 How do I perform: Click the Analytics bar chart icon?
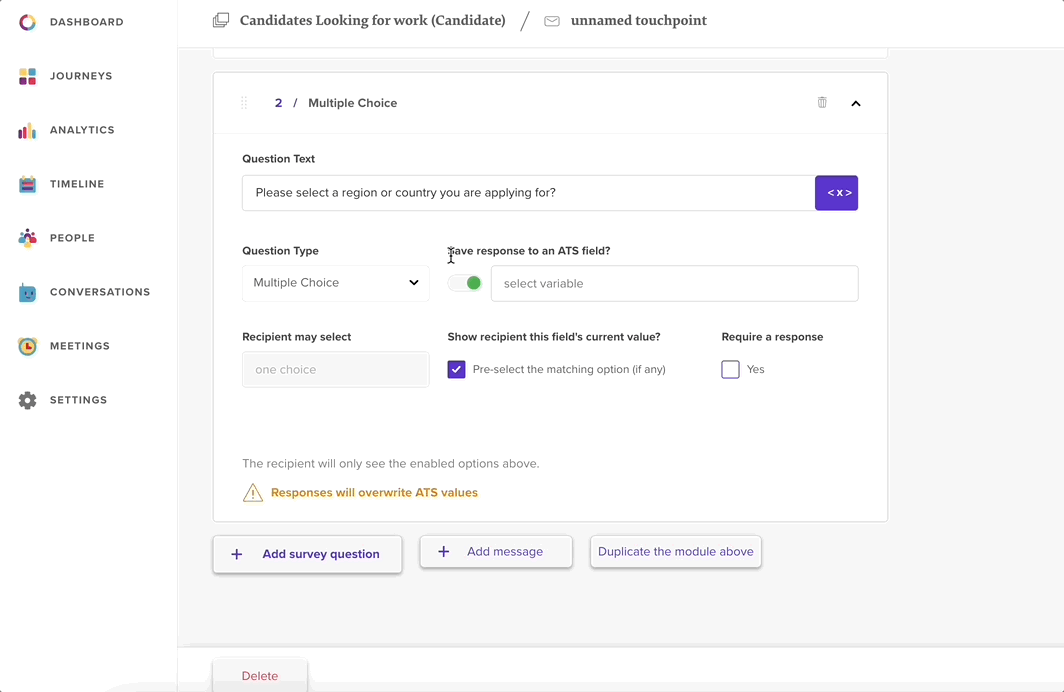(27, 130)
